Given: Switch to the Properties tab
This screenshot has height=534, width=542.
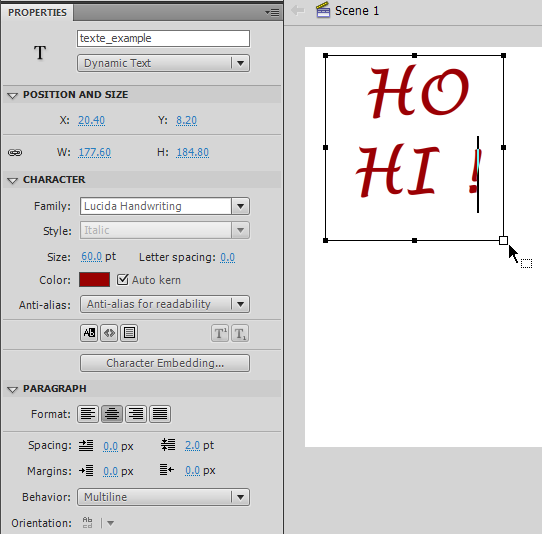Looking at the screenshot, I should point(37,12).
